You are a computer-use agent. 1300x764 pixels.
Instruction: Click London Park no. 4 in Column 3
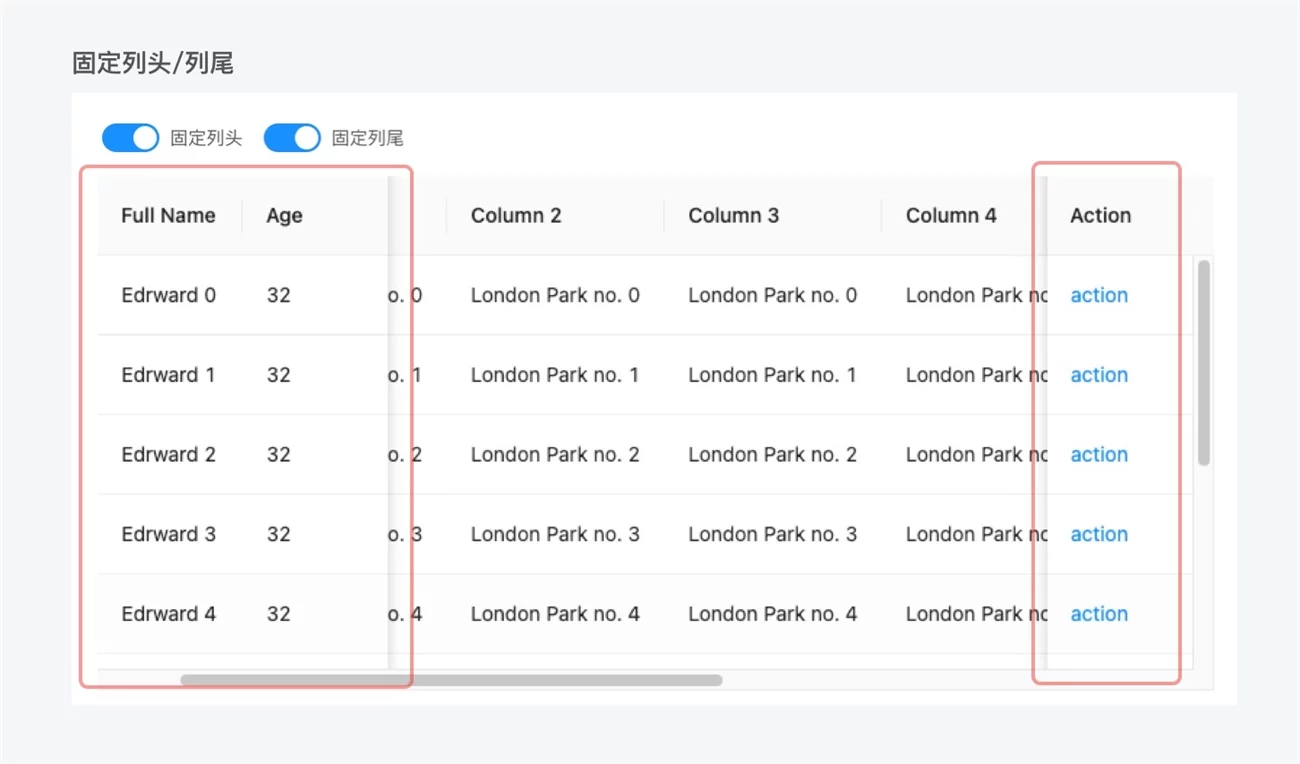point(772,614)
